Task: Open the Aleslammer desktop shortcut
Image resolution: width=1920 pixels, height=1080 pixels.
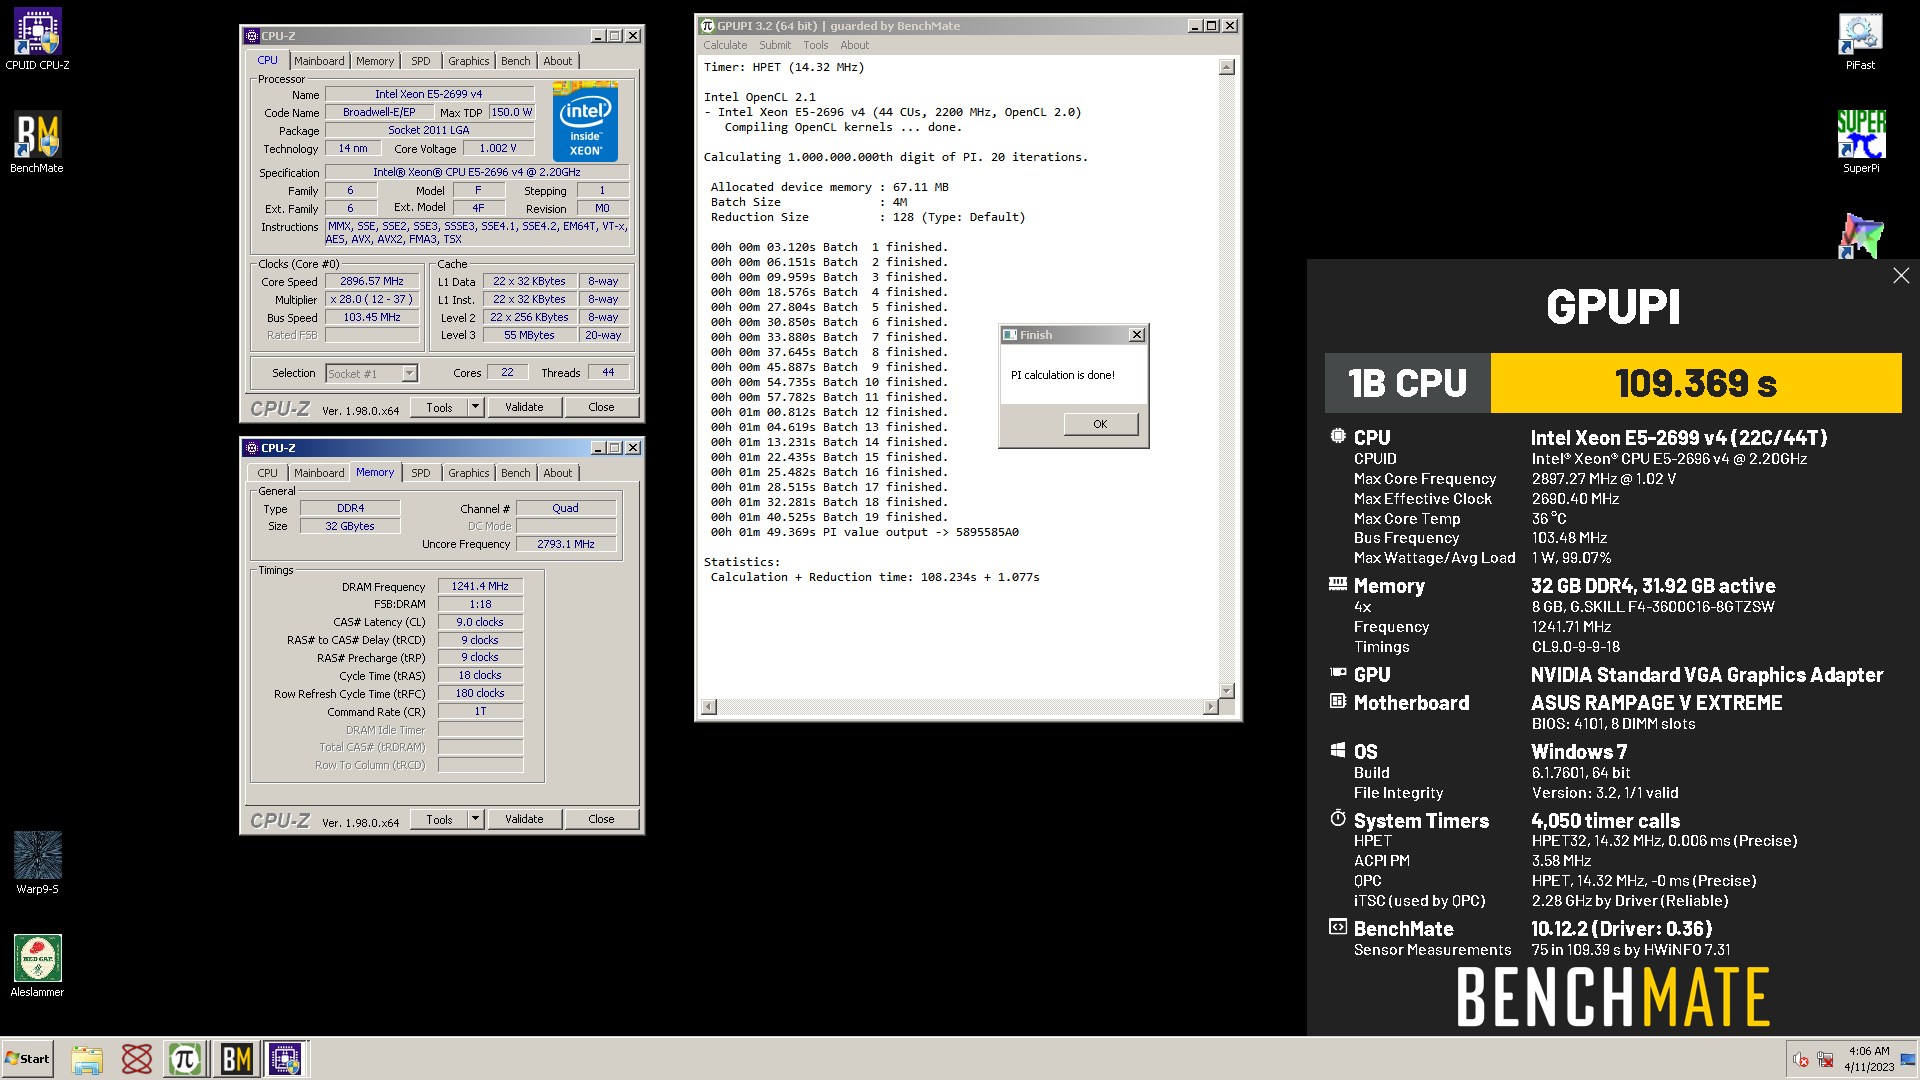Action: (37, 966)
